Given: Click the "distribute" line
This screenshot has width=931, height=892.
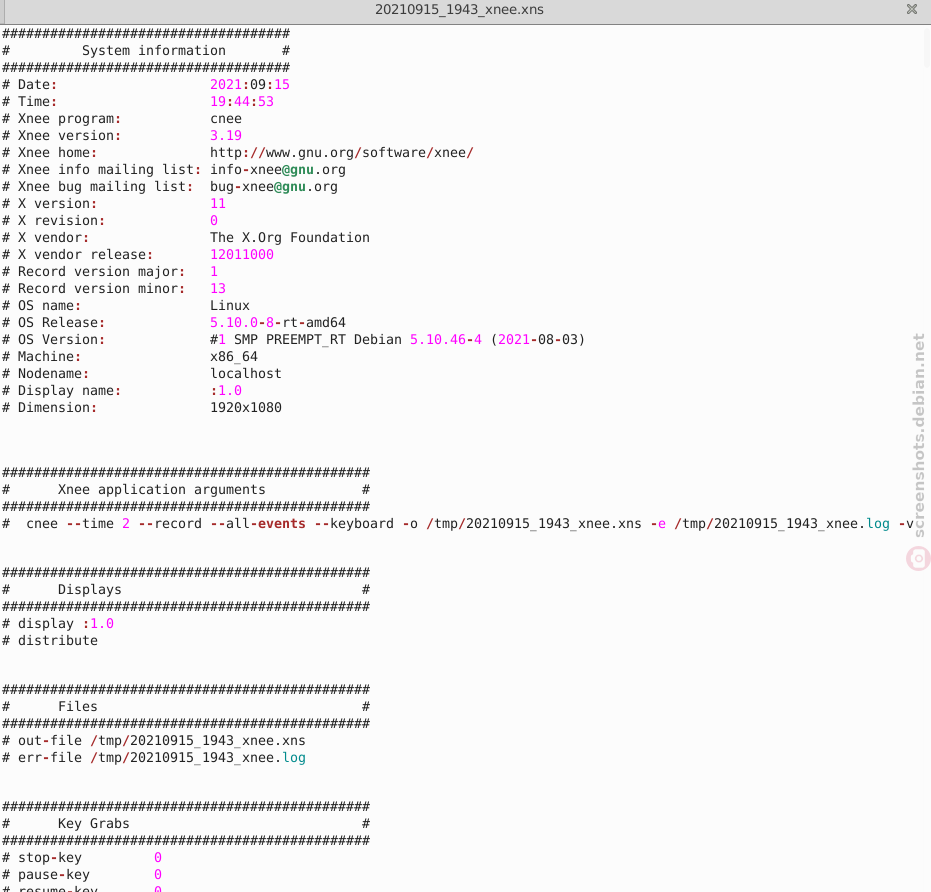Looking at the screenshot, I should [58, 641].
